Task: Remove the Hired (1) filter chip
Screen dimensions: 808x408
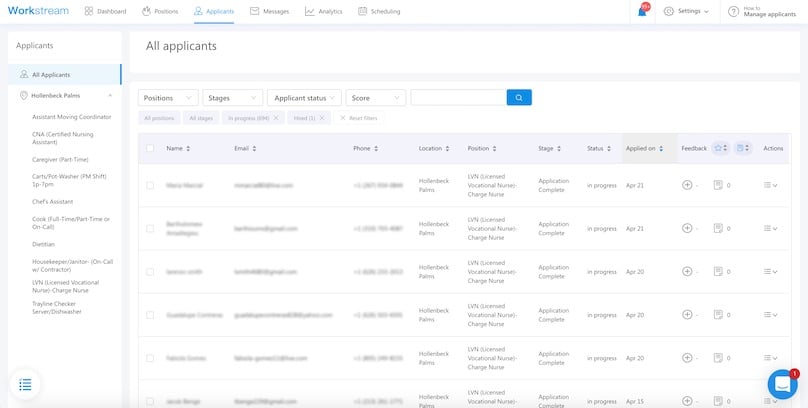Action: [x=322, y=118]
